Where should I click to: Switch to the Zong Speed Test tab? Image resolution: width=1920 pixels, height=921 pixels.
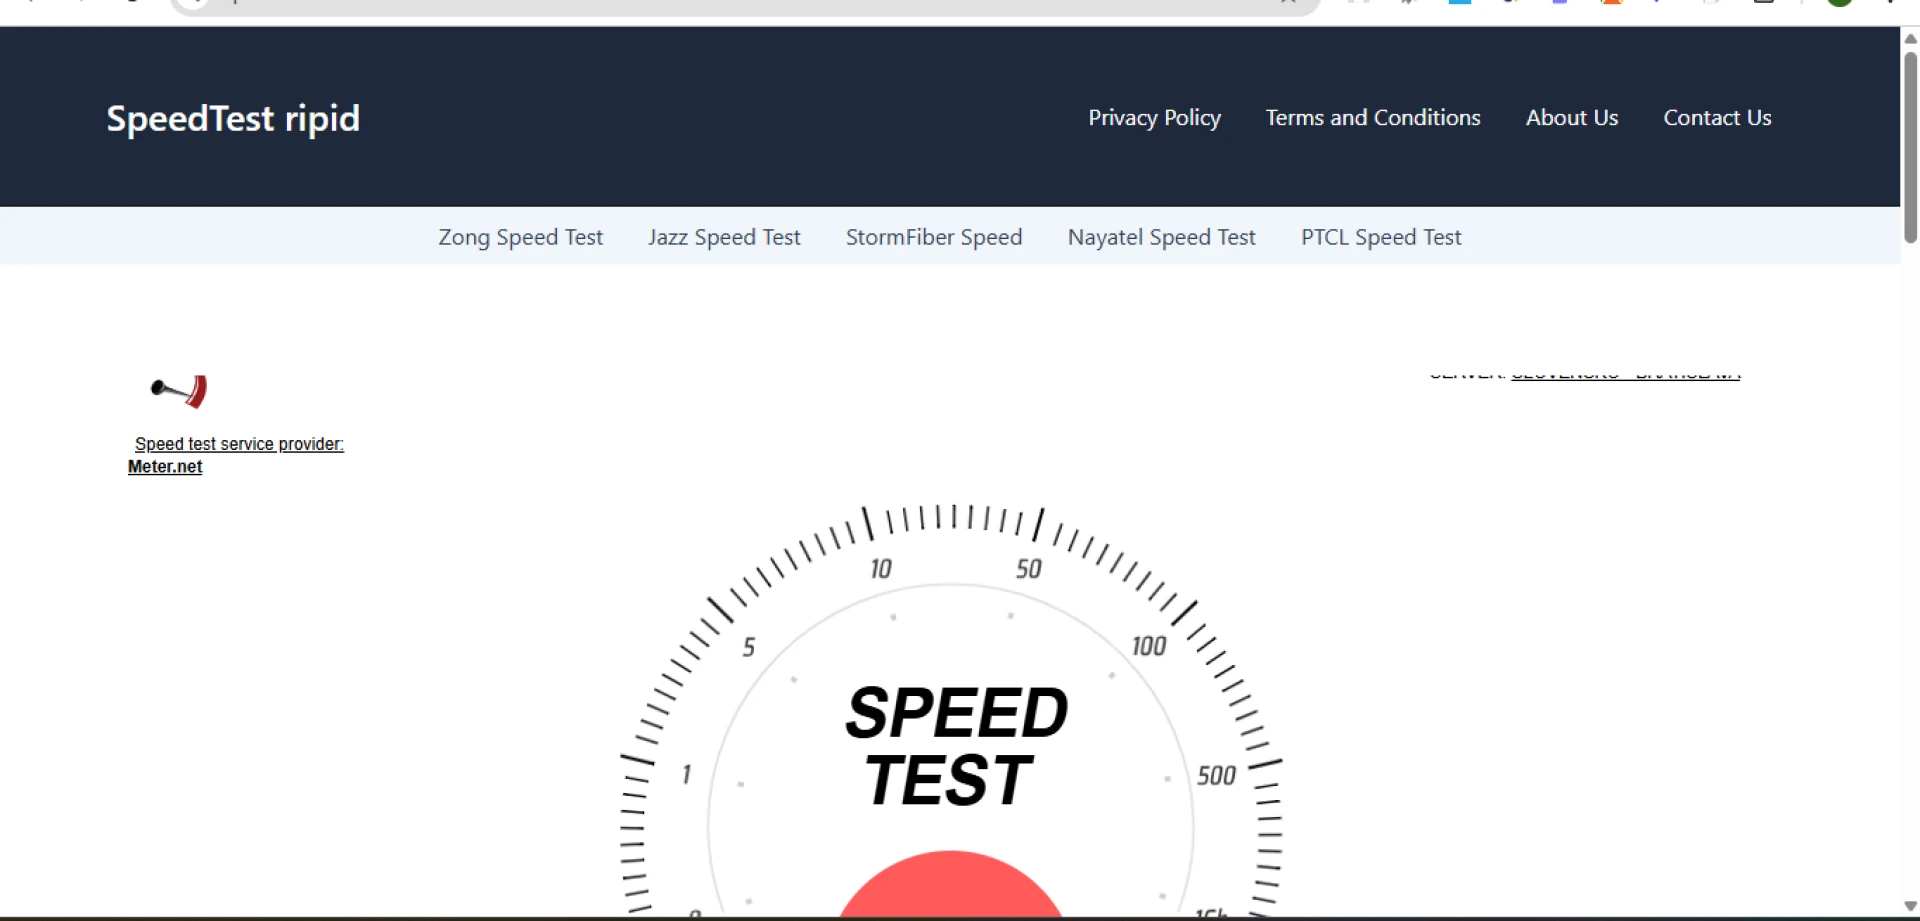[520, 237]
